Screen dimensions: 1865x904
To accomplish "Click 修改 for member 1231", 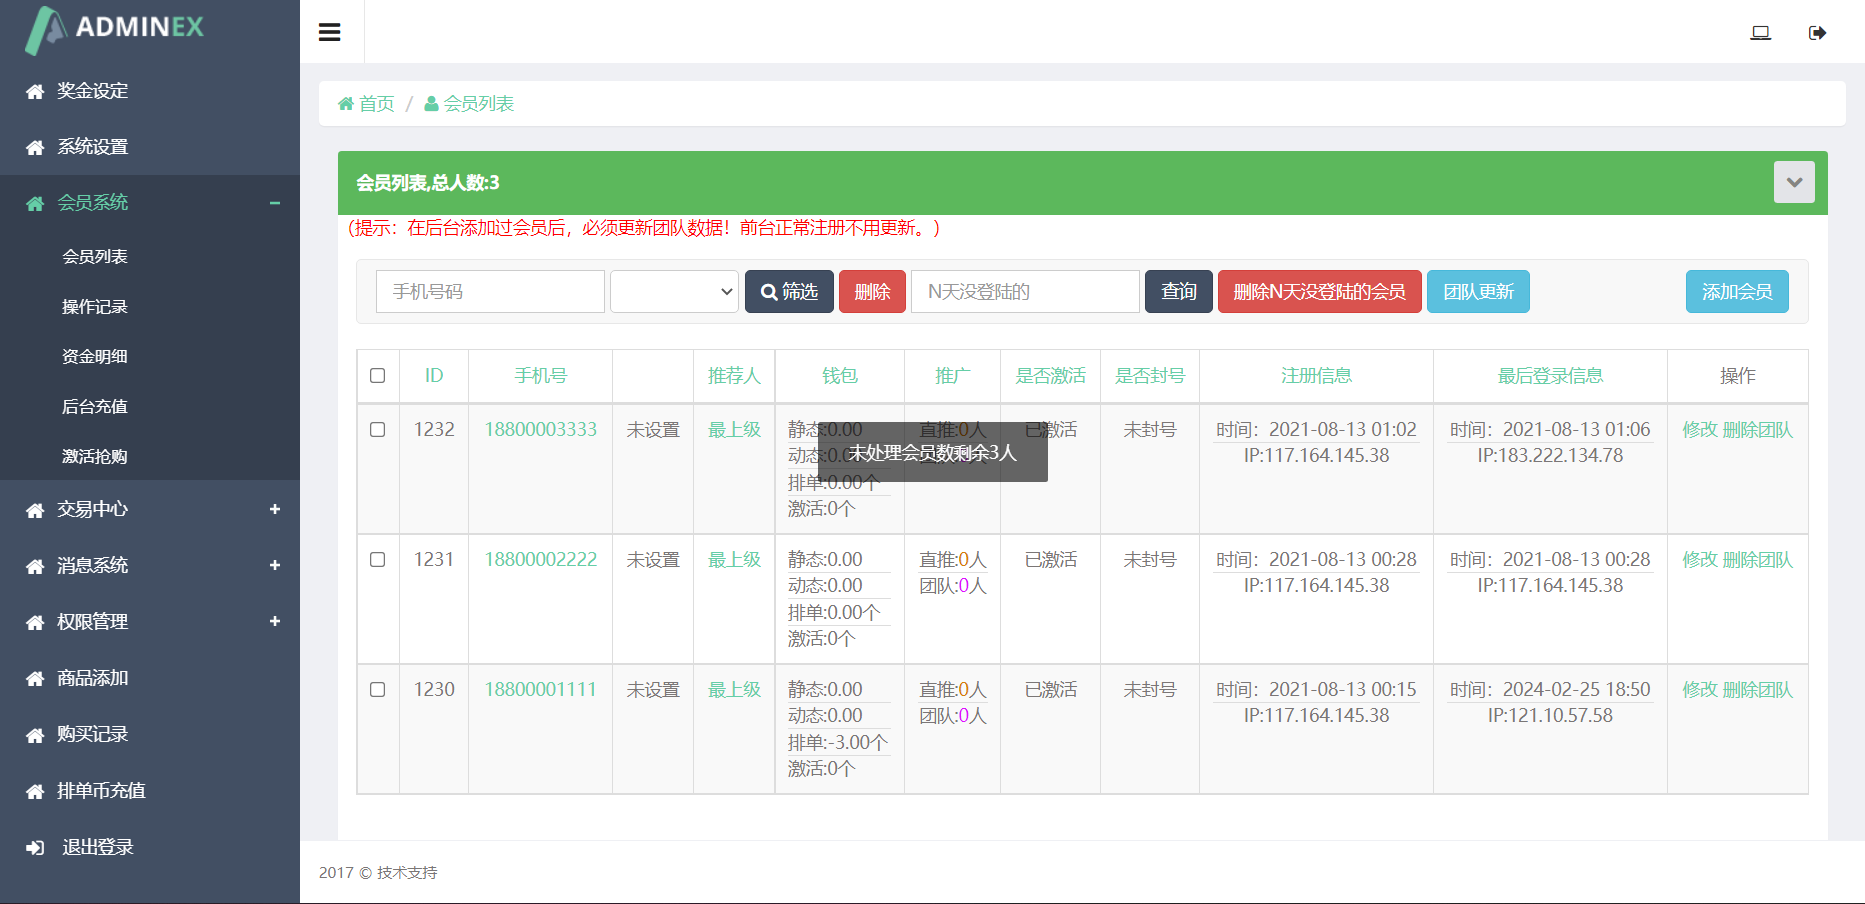I will coord(1700,559).
